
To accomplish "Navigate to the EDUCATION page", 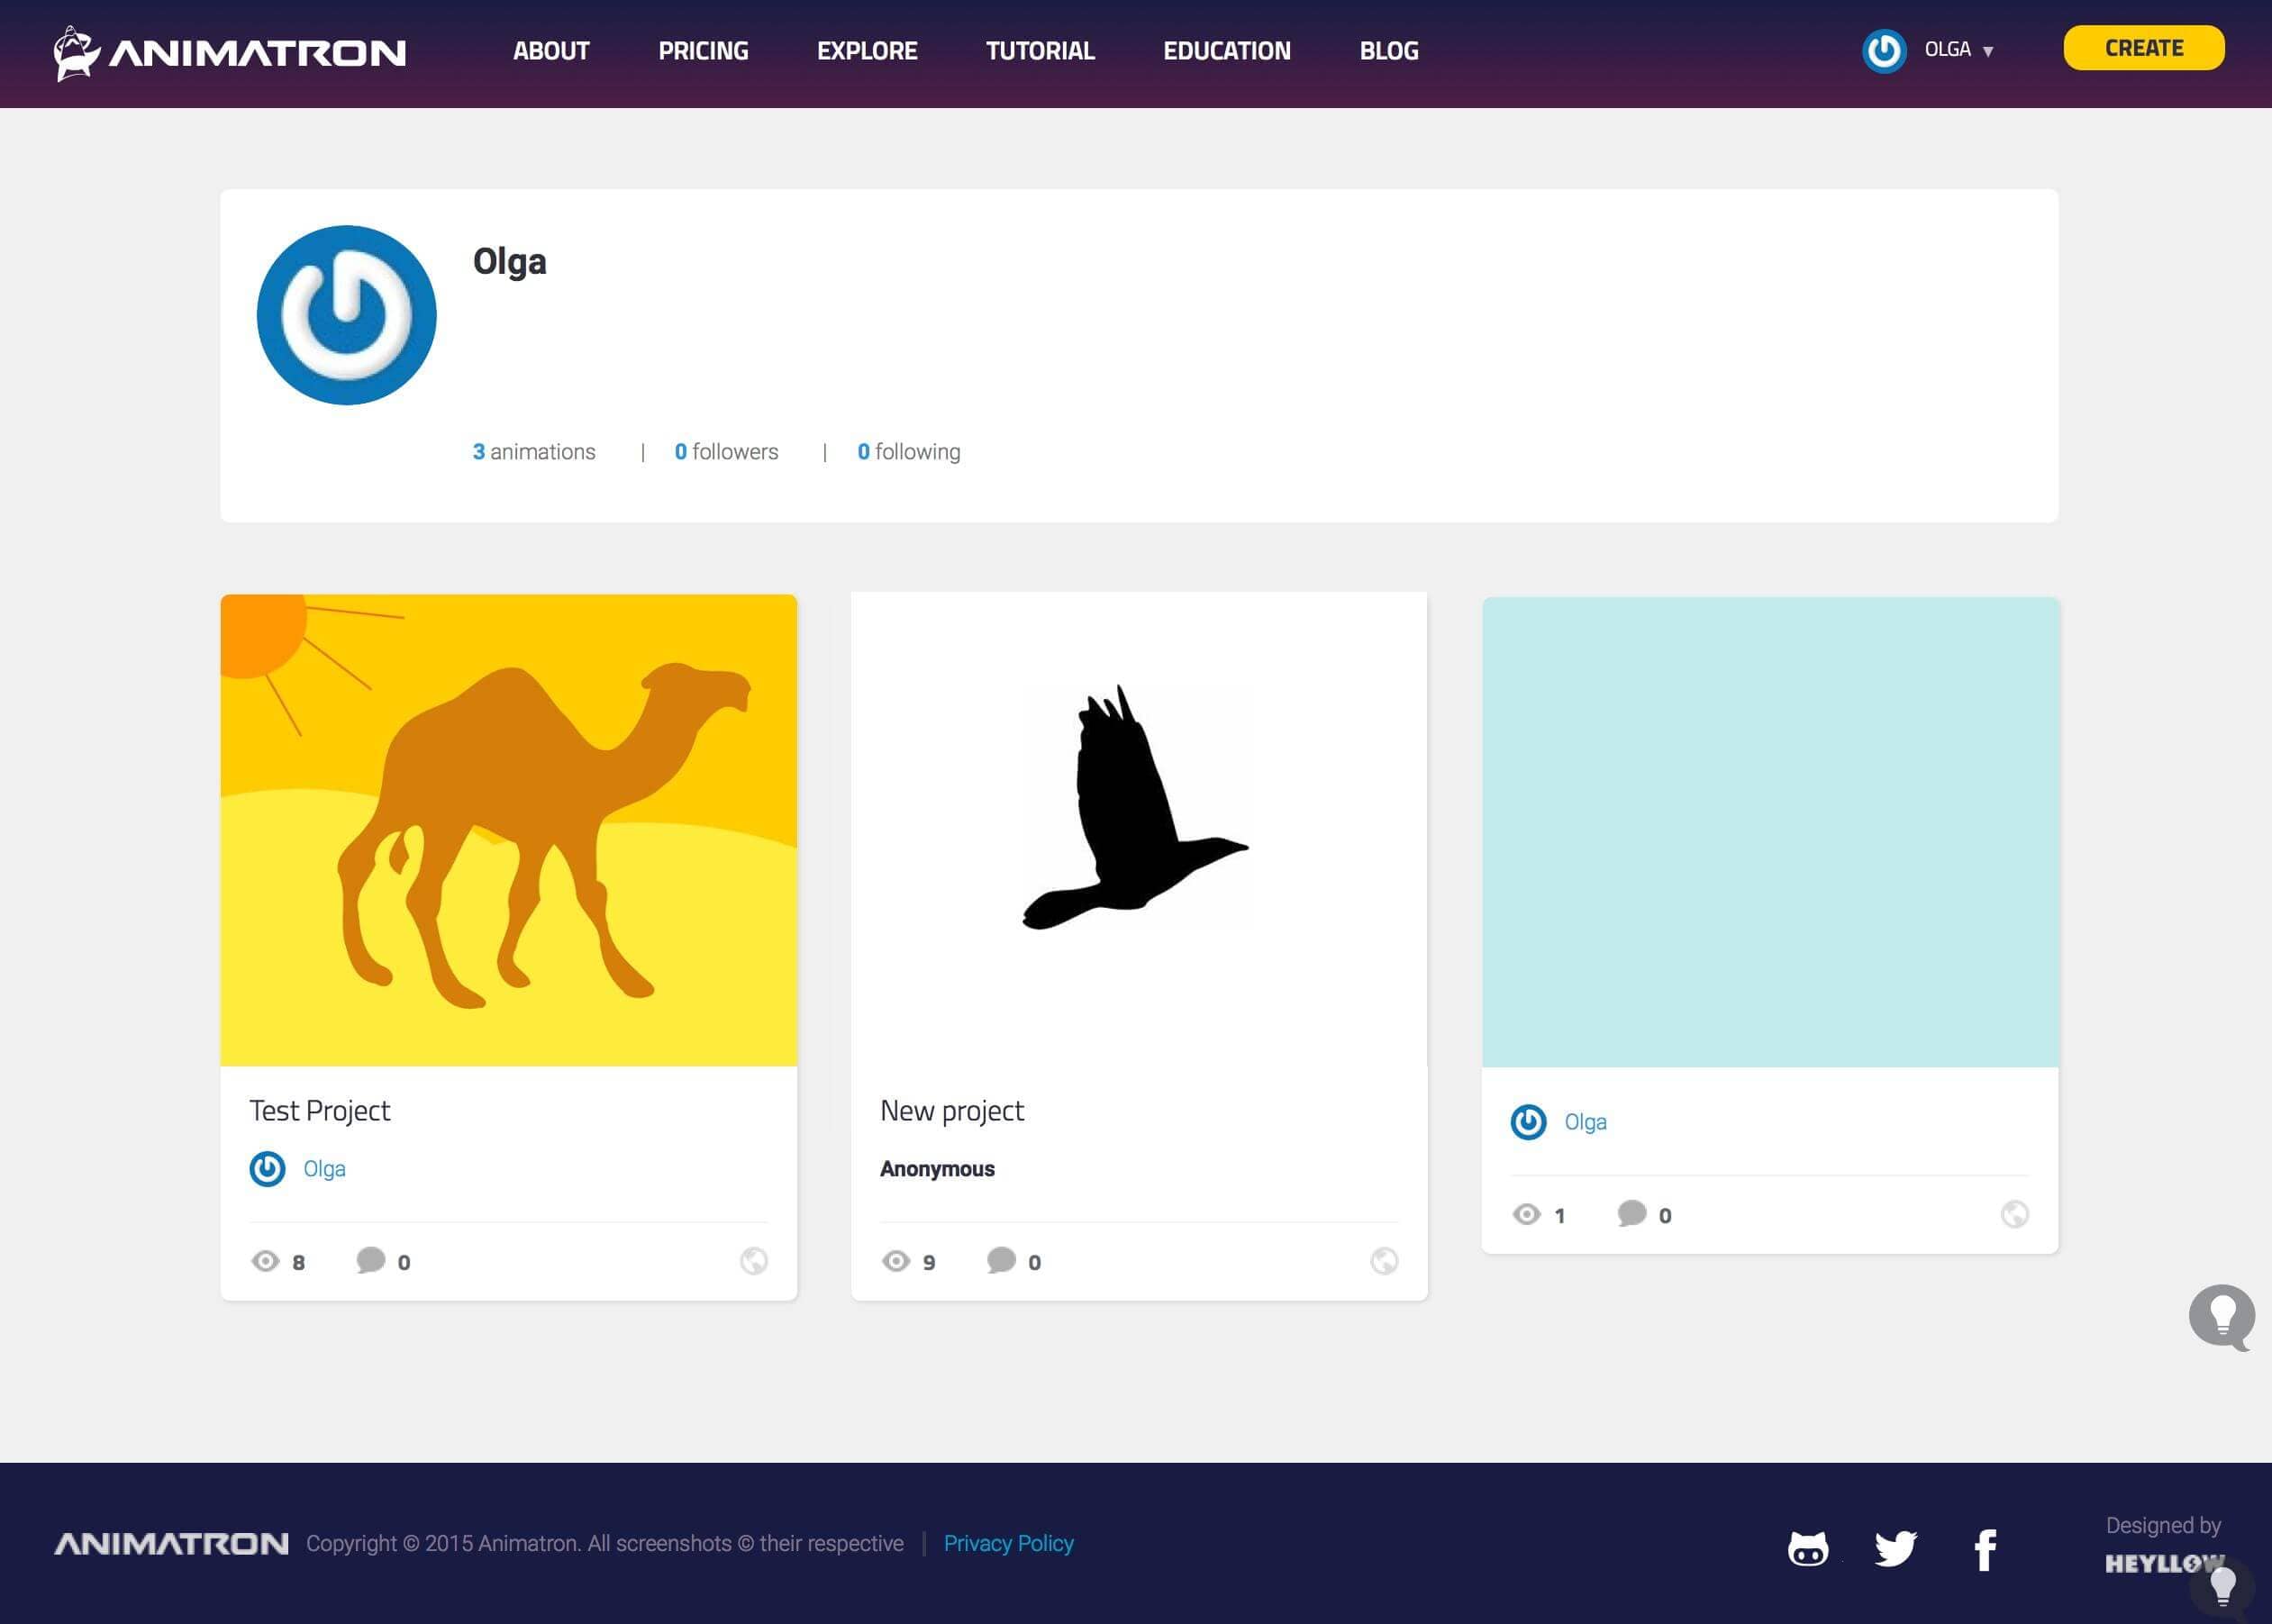I will pos(1227,51).
